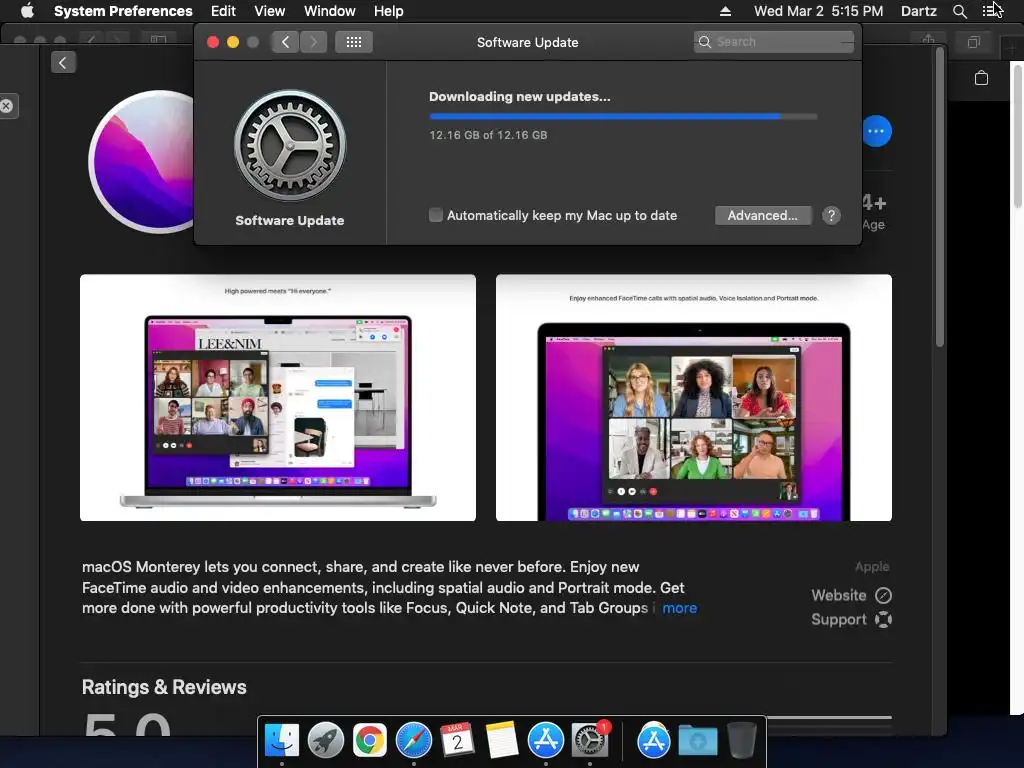Viewport: 1024px width, 768px height.
Task: Click the Ratings & Reviews heading
Action: click(164, 687)
